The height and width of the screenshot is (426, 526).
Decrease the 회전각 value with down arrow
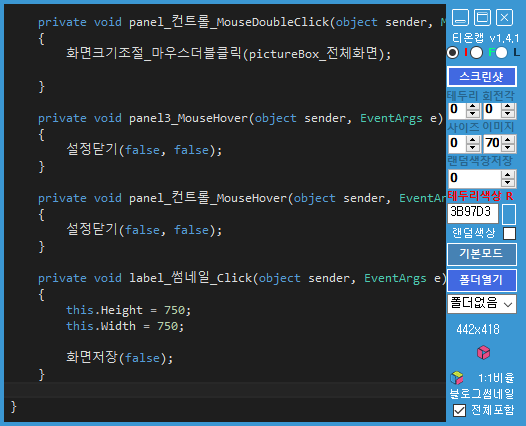pyautogui.click(x=508, y=114)
